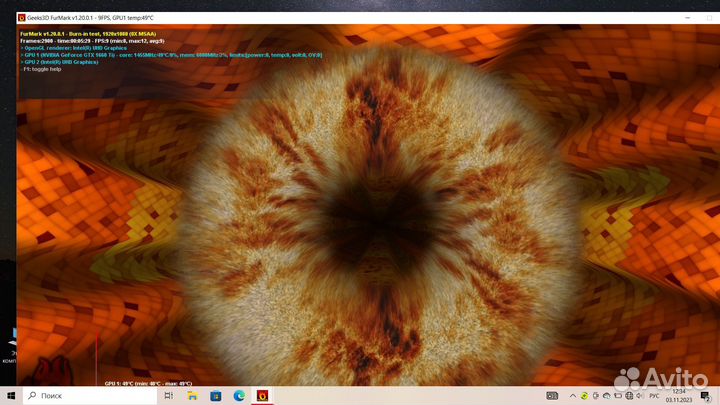The width and height of the screenshot is (720, 405).
Task: Click the green circular tray icon
Action: 584,396
